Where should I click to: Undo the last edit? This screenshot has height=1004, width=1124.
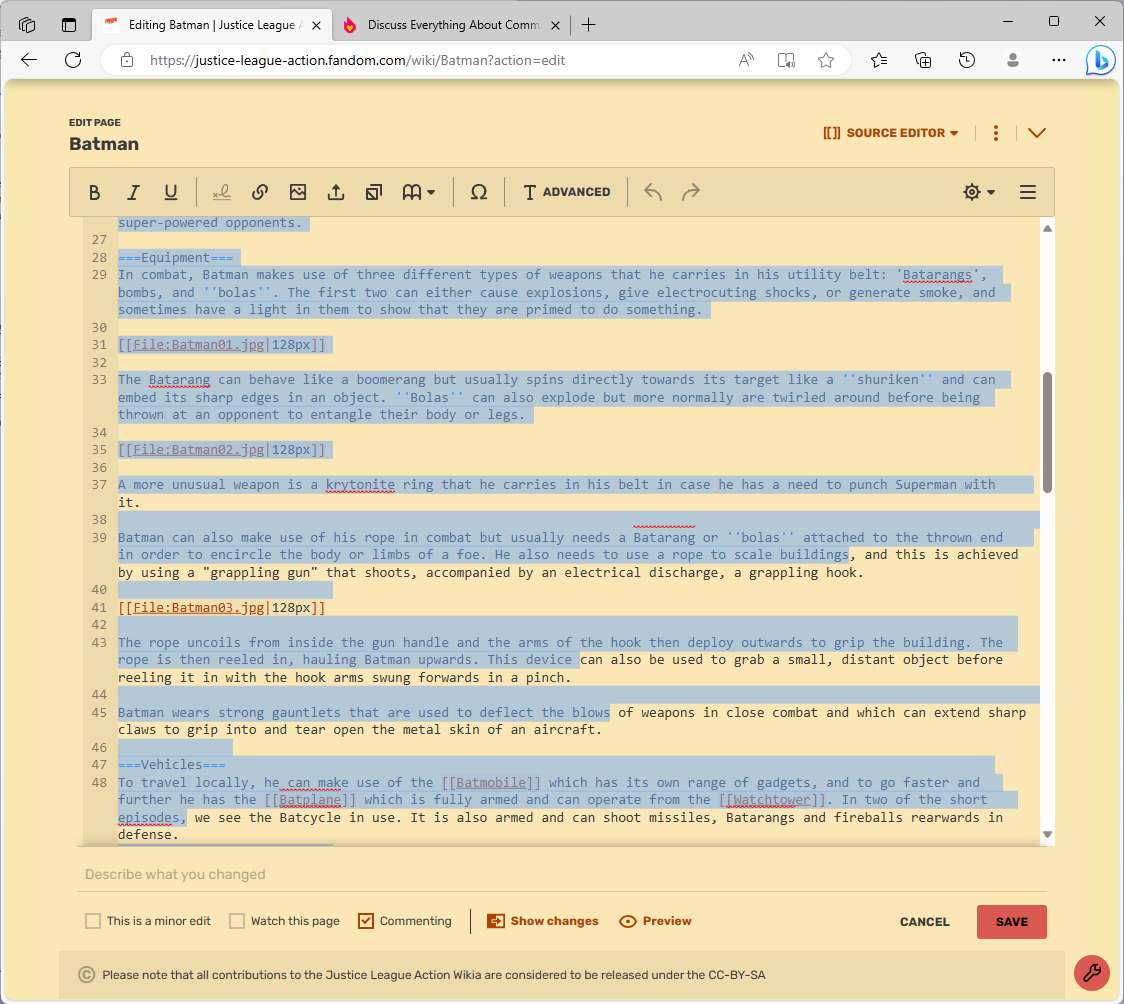[x=652, y=192]
